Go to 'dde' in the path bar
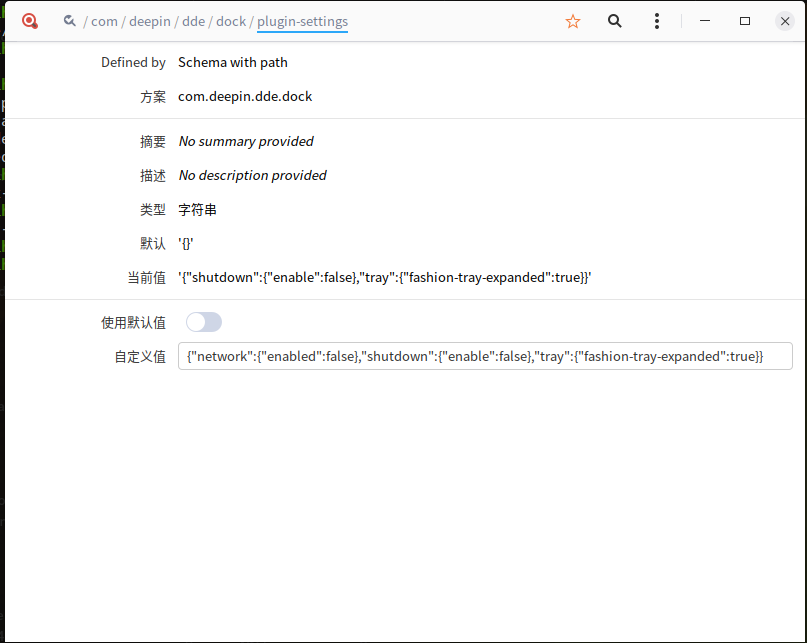Viewport: 807px width, 643px height. pos(194,22)
